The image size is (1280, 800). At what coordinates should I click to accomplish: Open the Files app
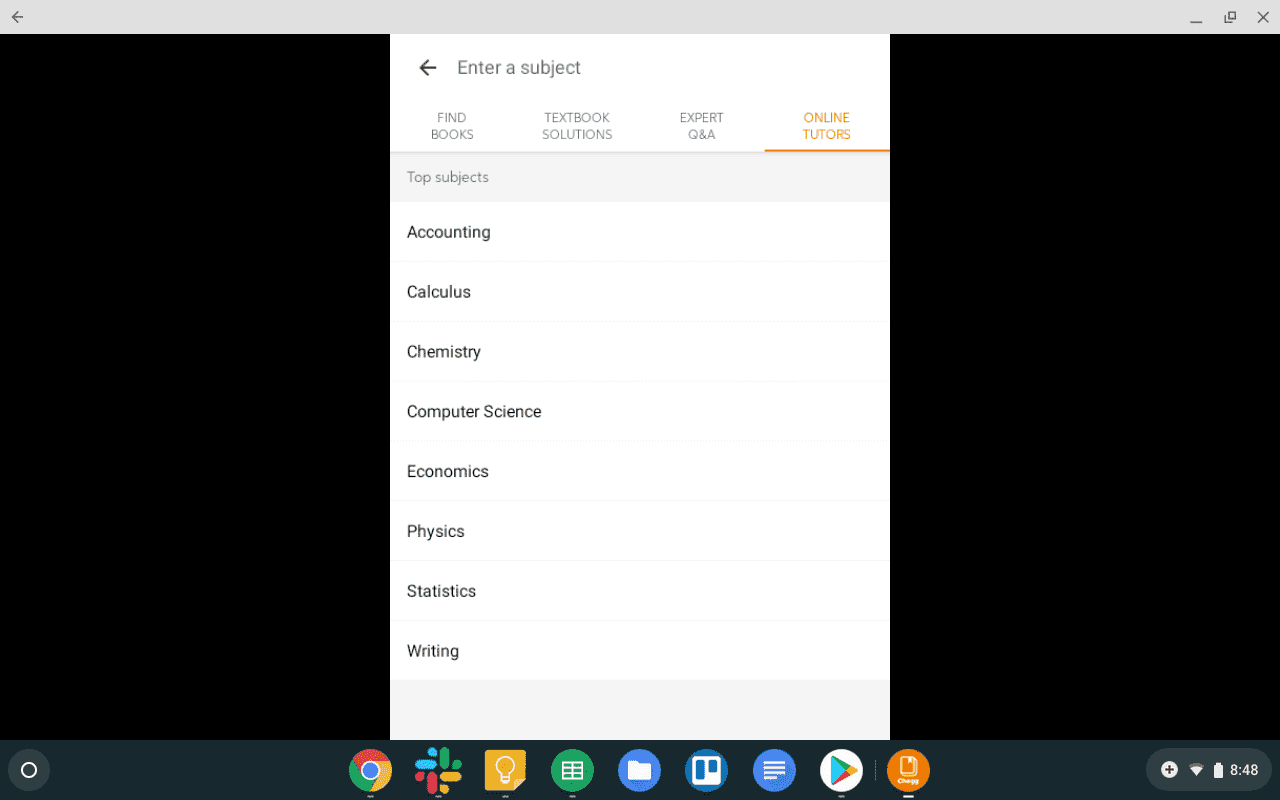639,770
